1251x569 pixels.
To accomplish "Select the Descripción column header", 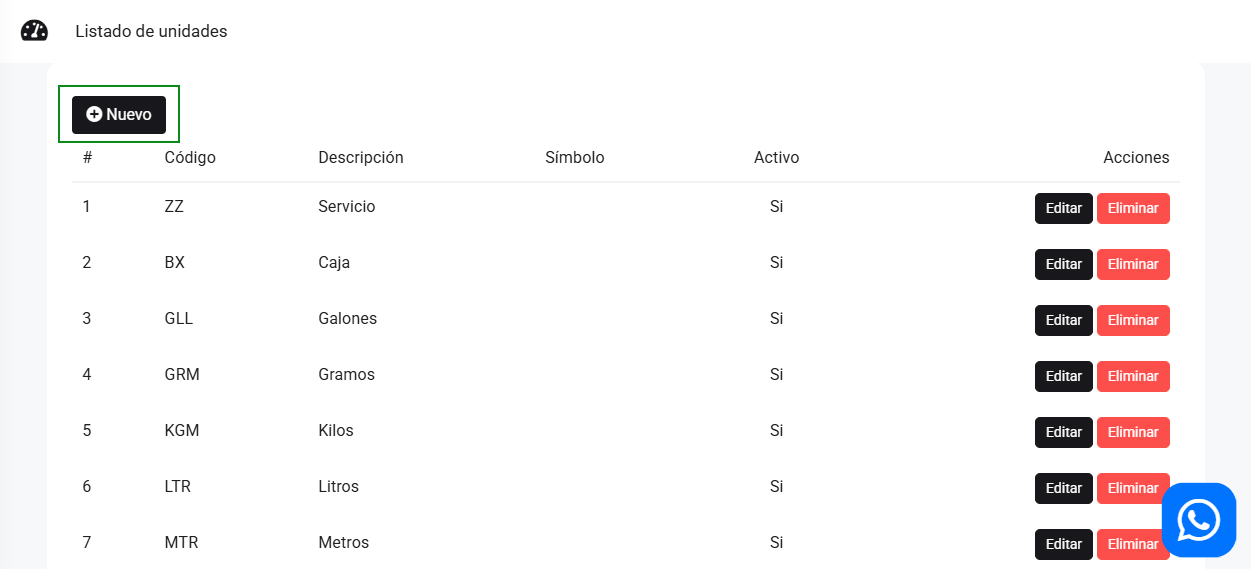I will [360, 158].
